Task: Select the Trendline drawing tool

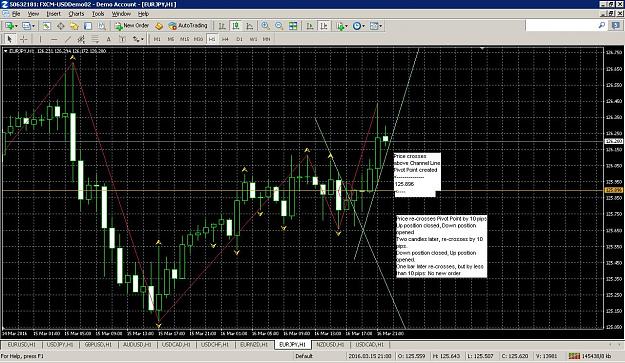Action: pyautogui.click(x=68, y=39)
